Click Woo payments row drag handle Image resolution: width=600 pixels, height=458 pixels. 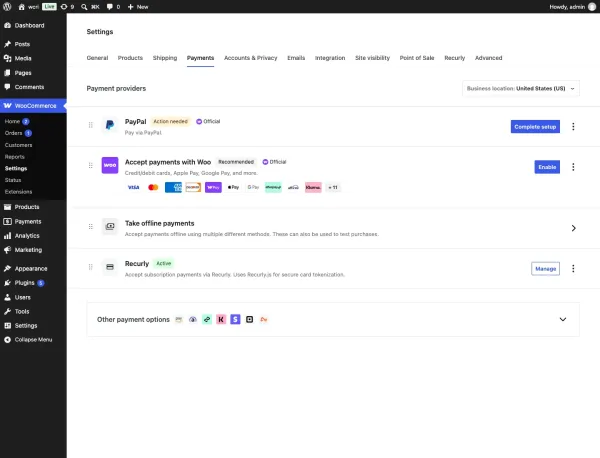pos(91,165)
